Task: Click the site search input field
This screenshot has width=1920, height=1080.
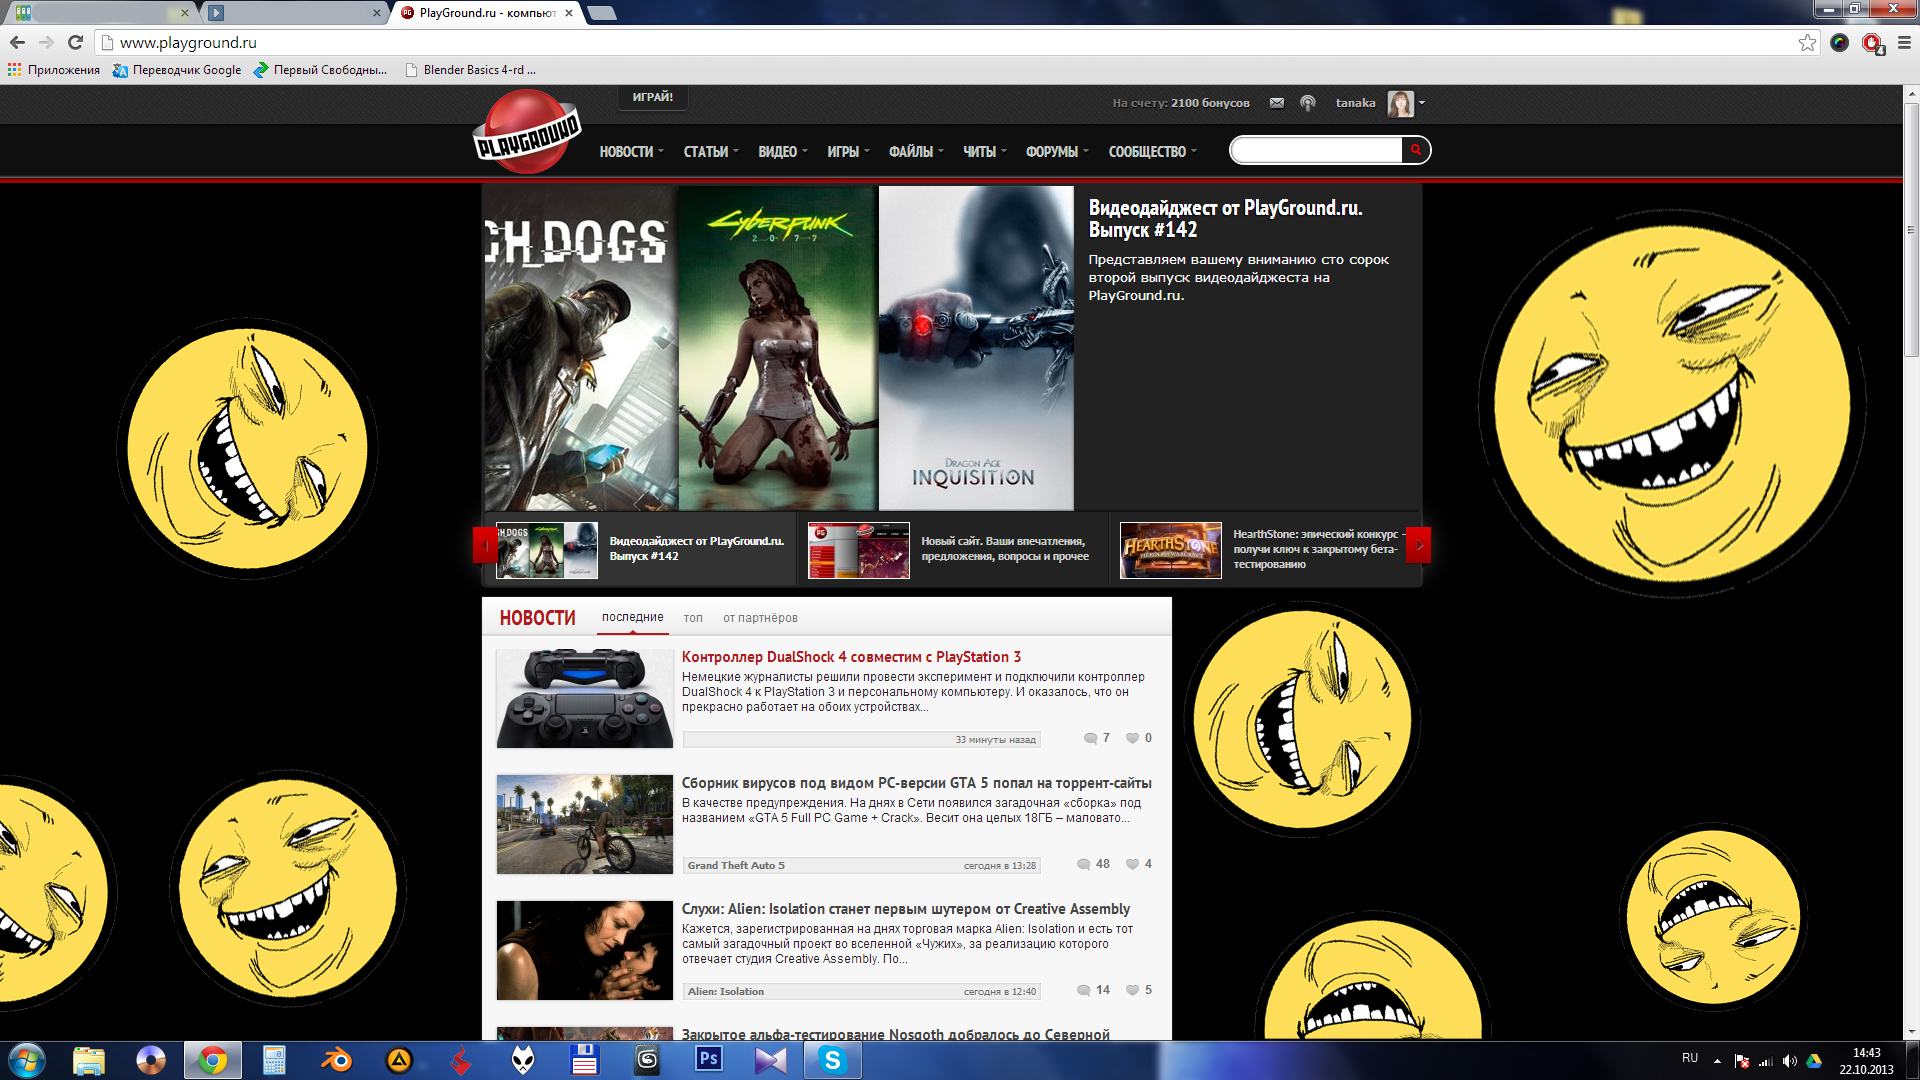Action: pyautogui.click(x=1316, y=150)
